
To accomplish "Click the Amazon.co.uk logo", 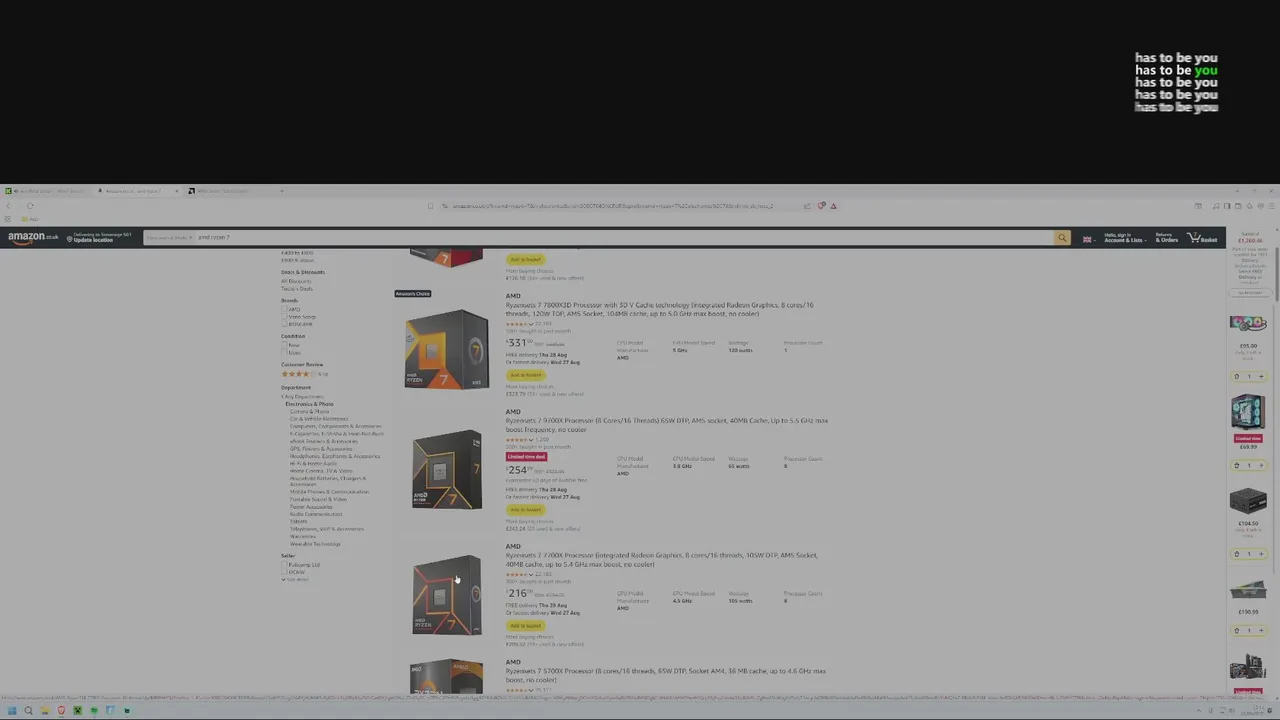I will pos(33,238).
